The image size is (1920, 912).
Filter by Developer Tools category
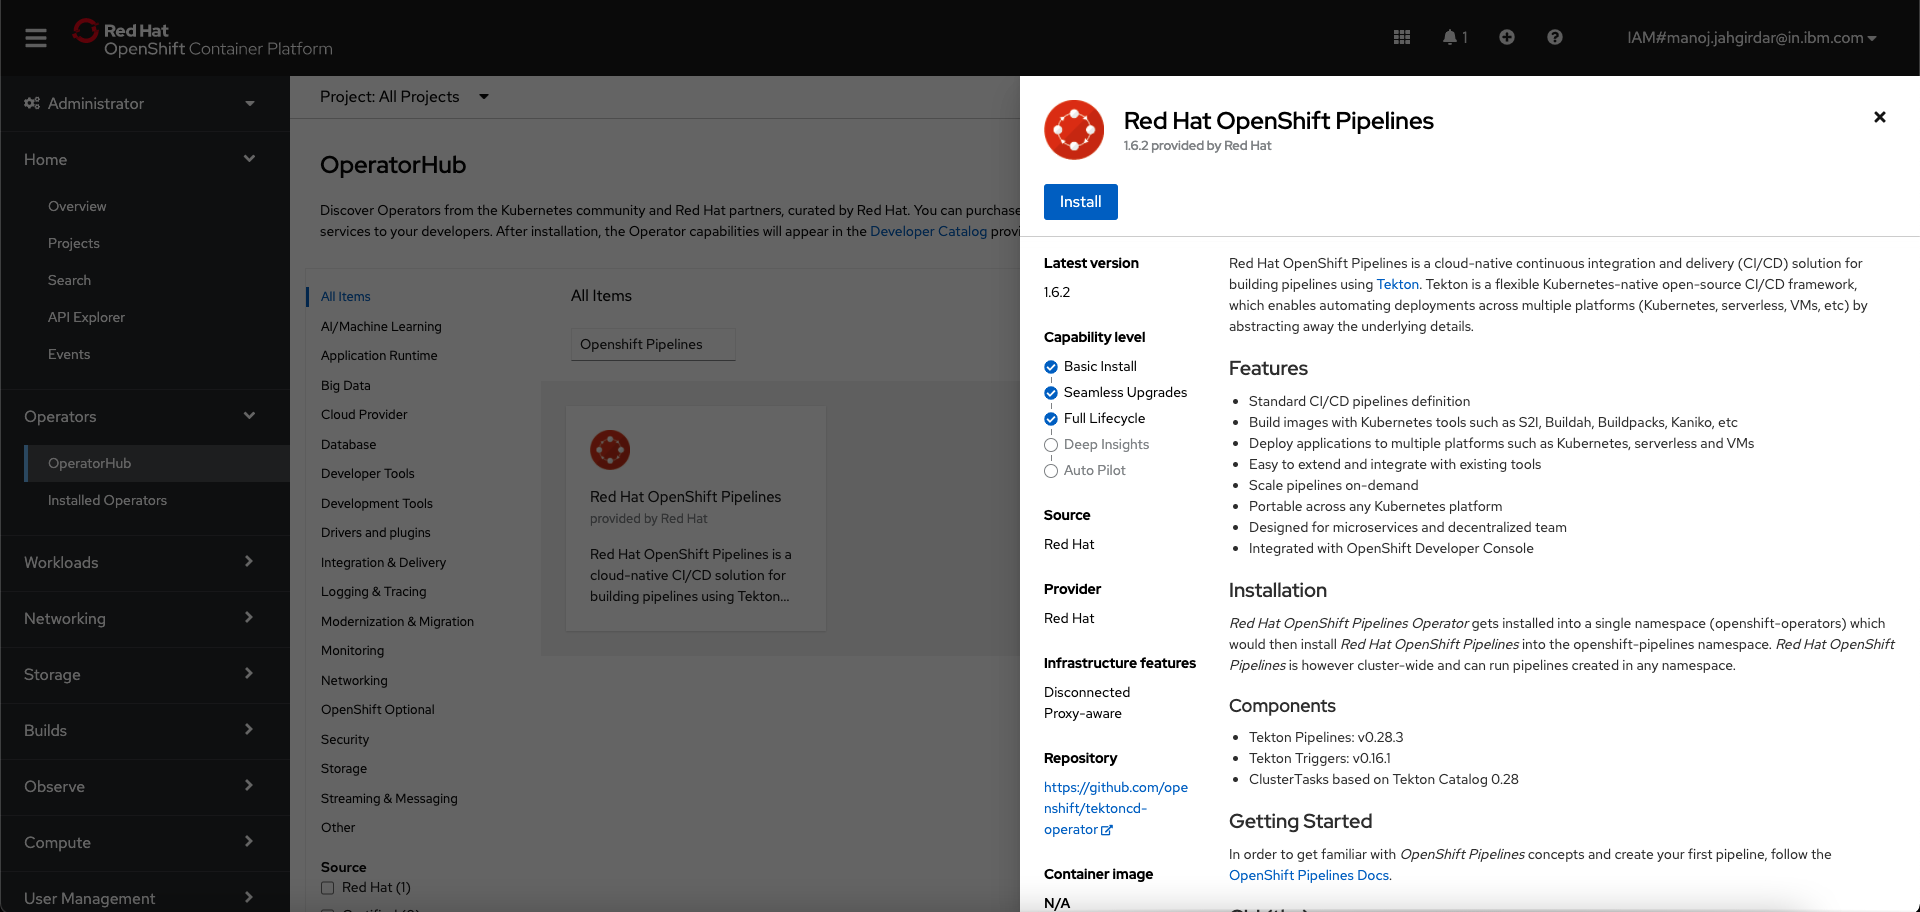click(368, 474)
